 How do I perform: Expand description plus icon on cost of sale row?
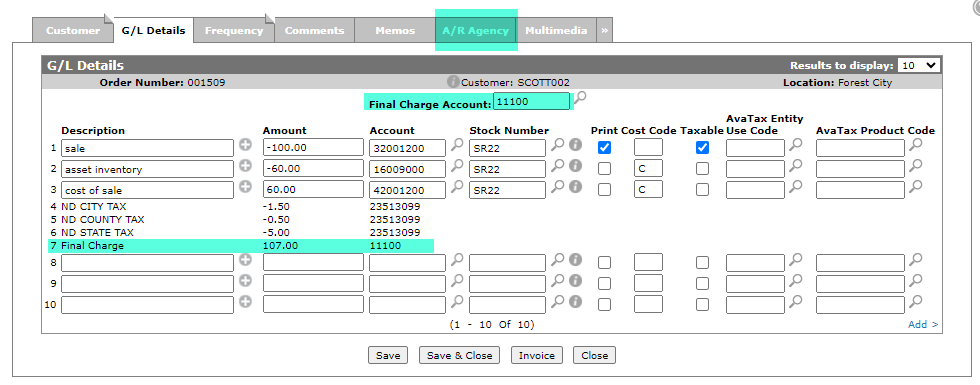point(246,186)
